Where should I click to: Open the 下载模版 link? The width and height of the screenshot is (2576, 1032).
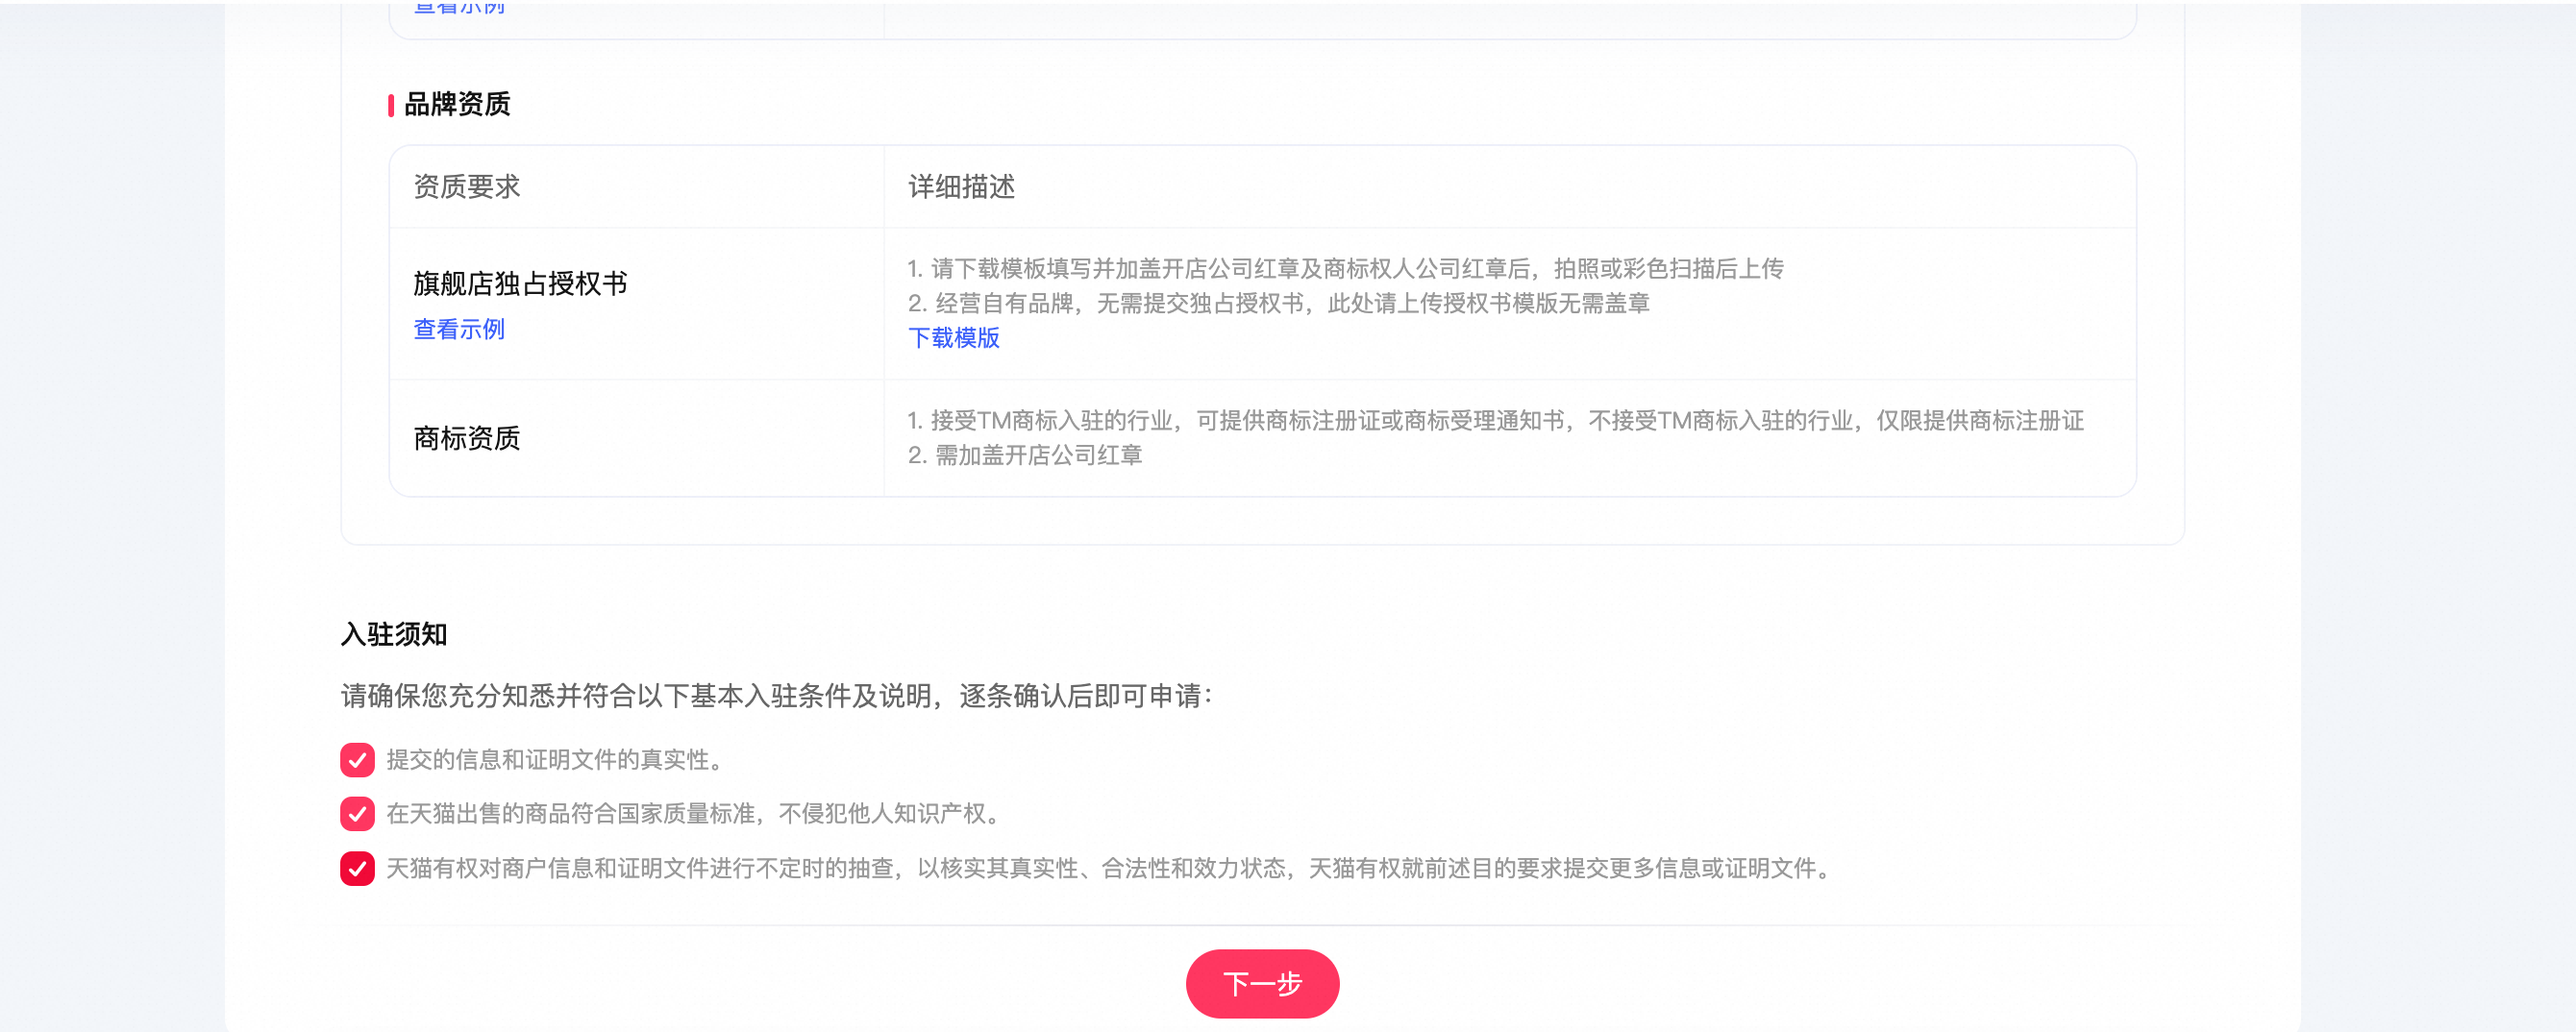pos(953,338)
